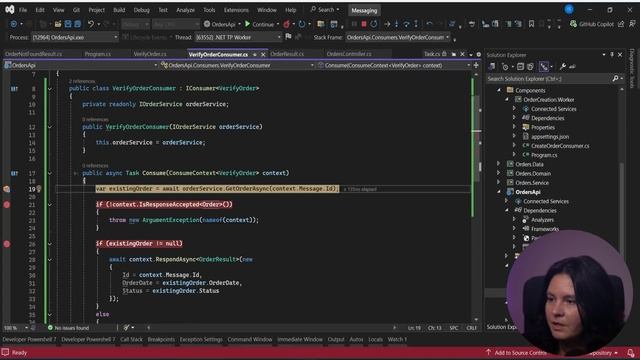Close the VerifyOrderConsumer.cs tab

click(x=263, y=54)
